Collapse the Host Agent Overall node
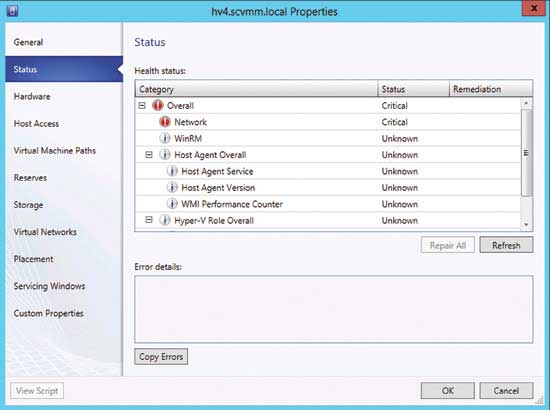The height and width of the screenshot is (410, 550). pyautogui.click(x=149, y=155)
